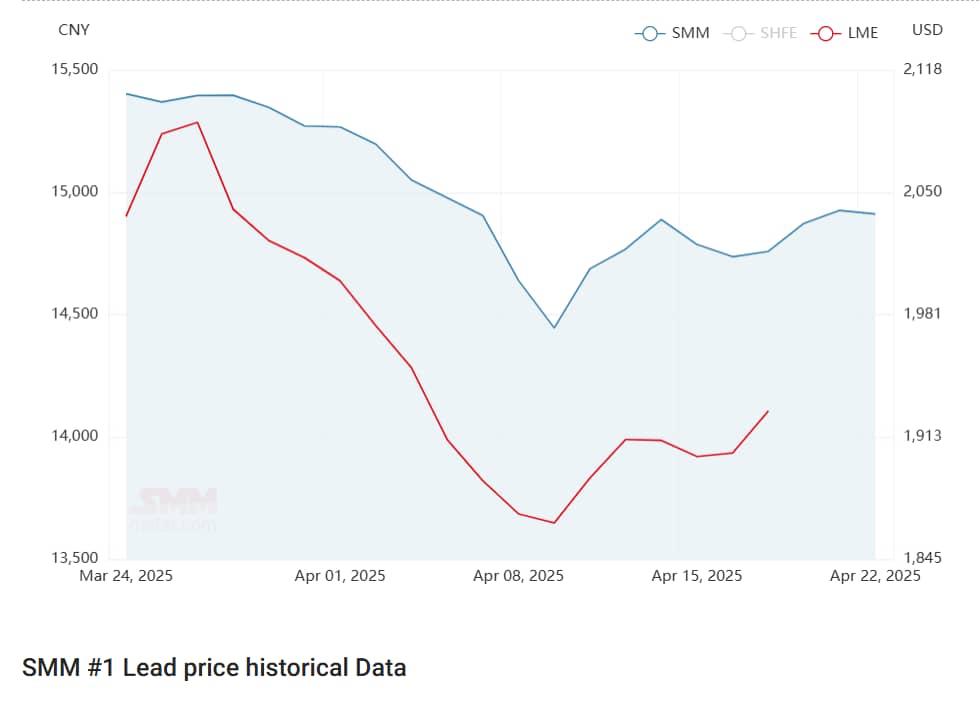The image size is (980, 701).
Task: Click the SMM #1 Lead price historical Data heading
Action: (x=214, y=667)
